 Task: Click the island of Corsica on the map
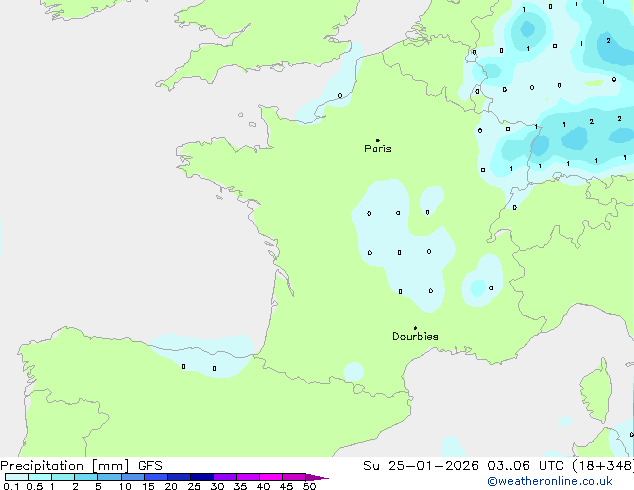(597, 390)
